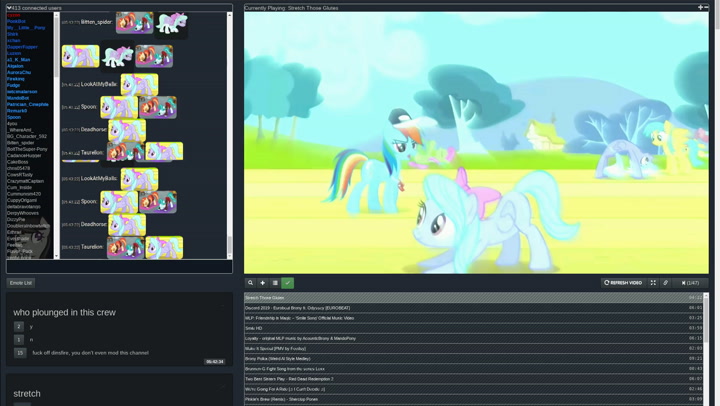720x406 pixels.
Task: Select 'MLP: Friendship is Magic Smile Song' entry
Action: click(473, 318)
